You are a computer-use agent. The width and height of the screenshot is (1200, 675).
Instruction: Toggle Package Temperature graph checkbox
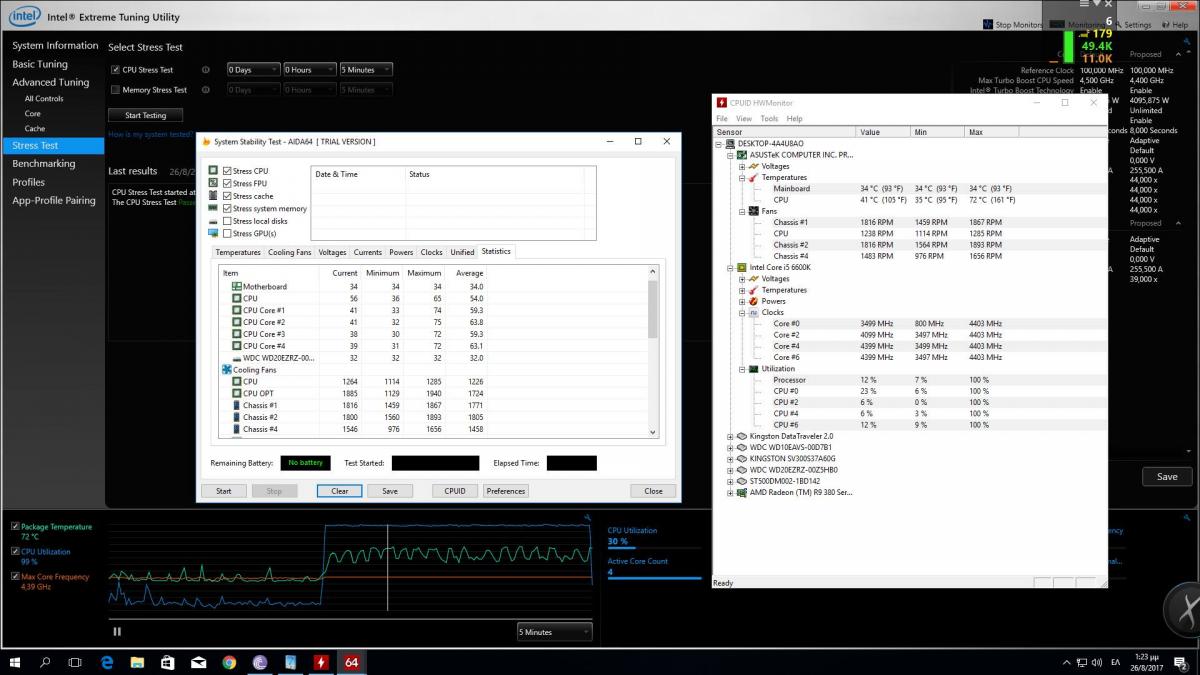click(15, 527)
